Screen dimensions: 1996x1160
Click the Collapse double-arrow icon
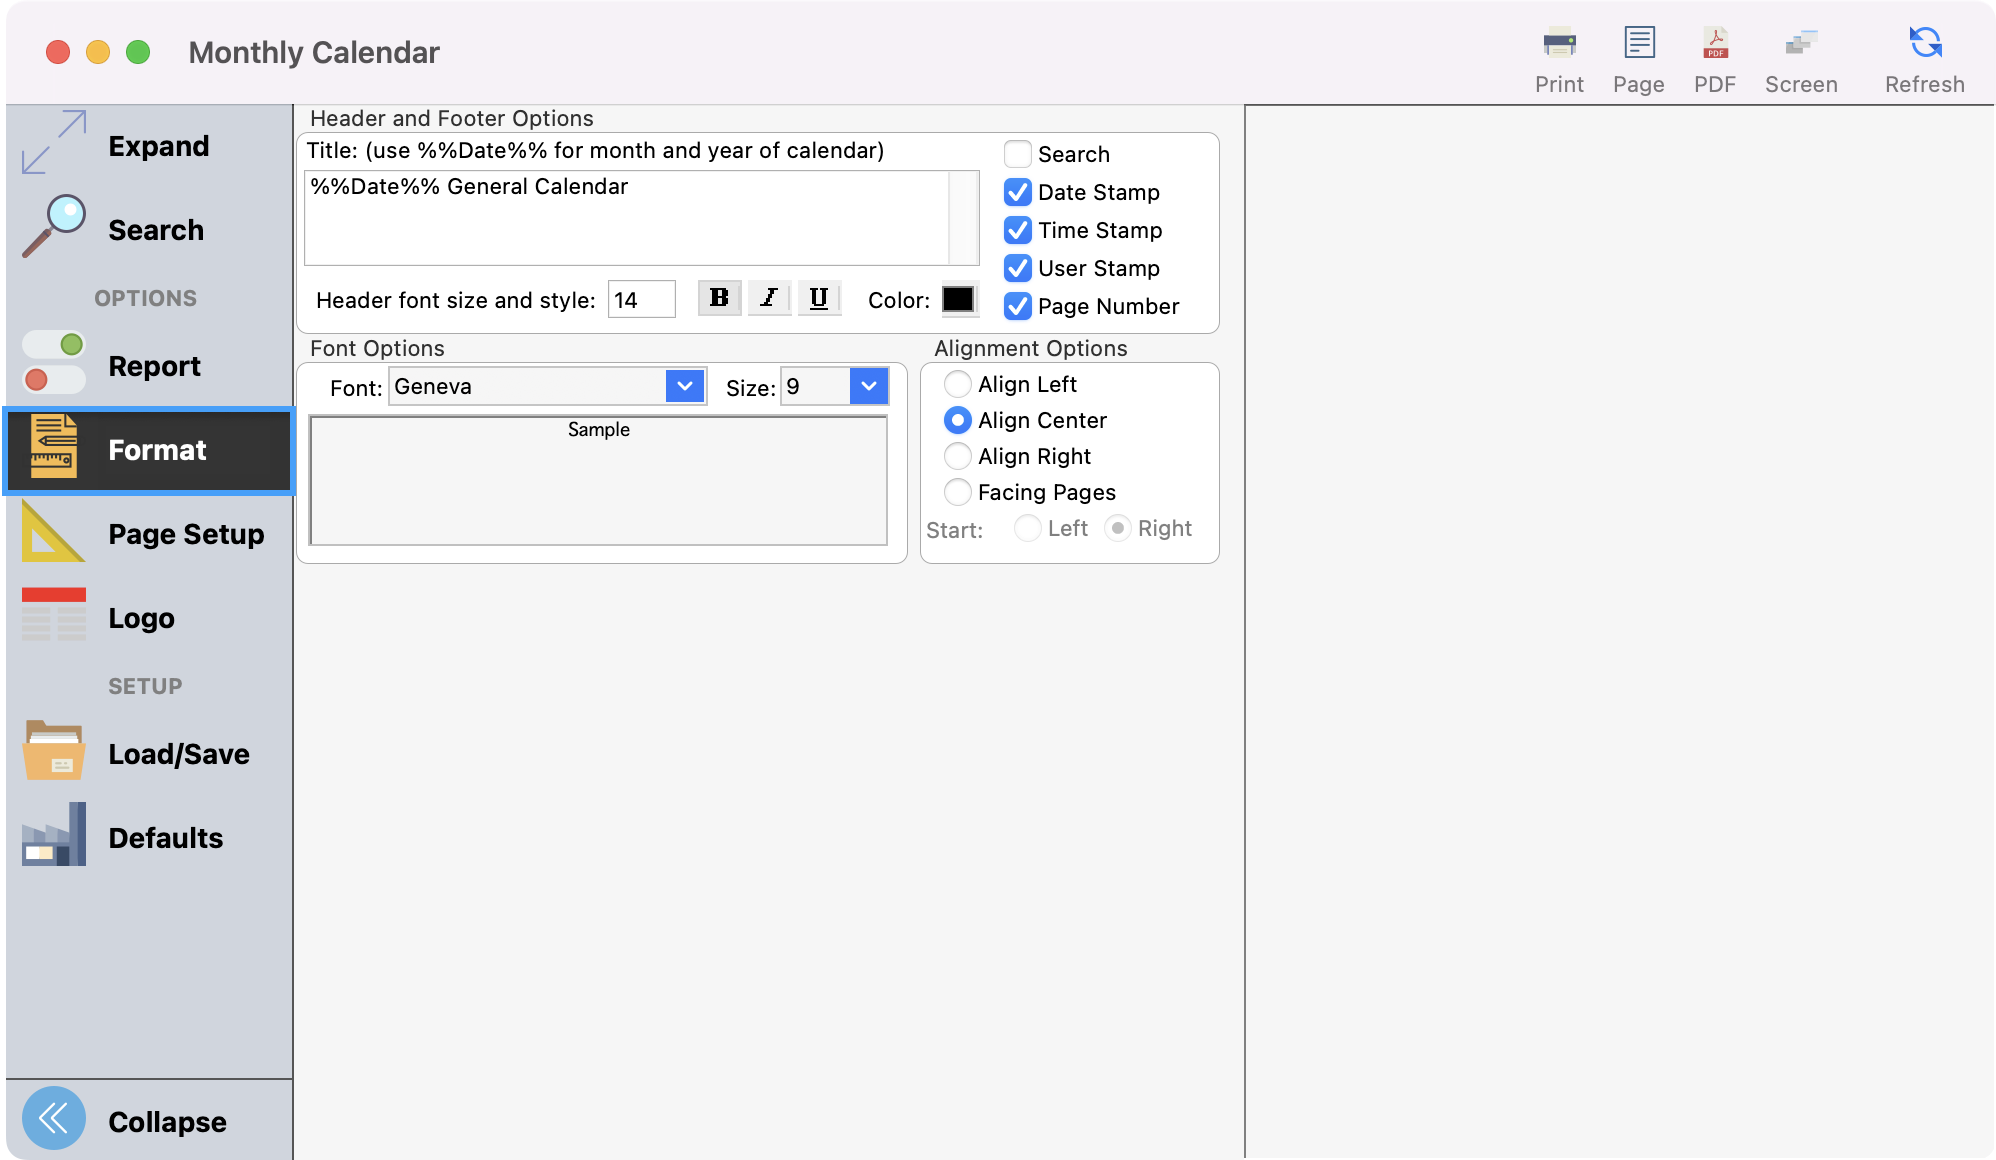tap(54, 1118)
